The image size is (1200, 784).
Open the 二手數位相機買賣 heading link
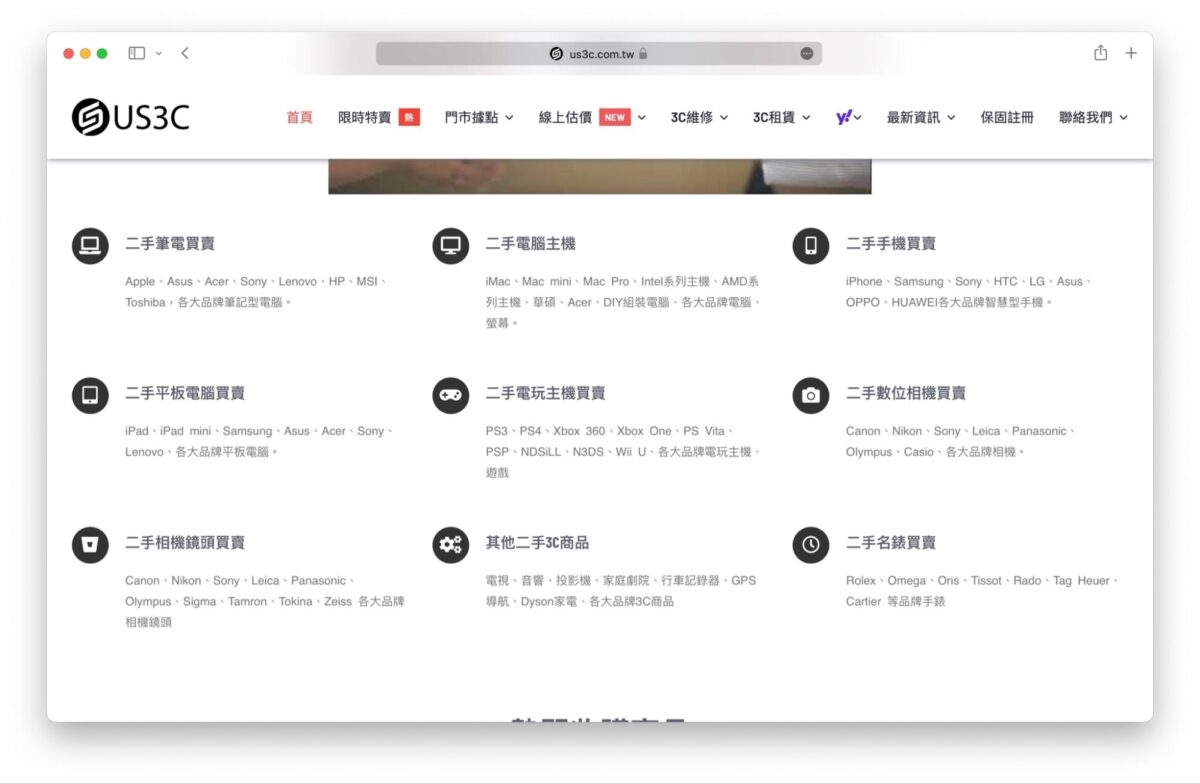(906, 393)
